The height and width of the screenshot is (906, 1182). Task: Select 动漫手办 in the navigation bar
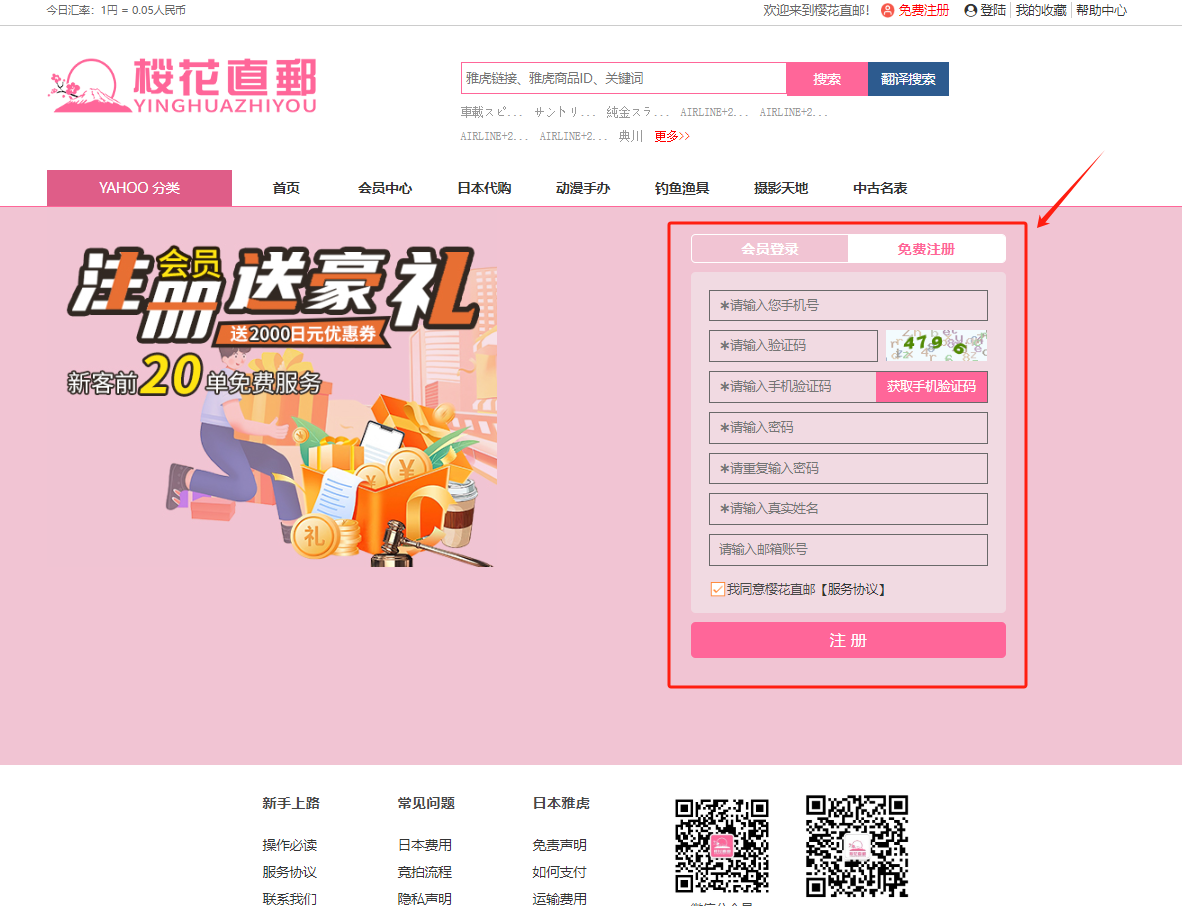583,187
